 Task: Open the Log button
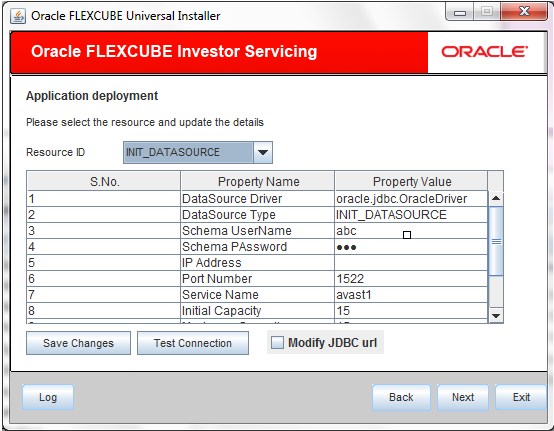point(48,397)
